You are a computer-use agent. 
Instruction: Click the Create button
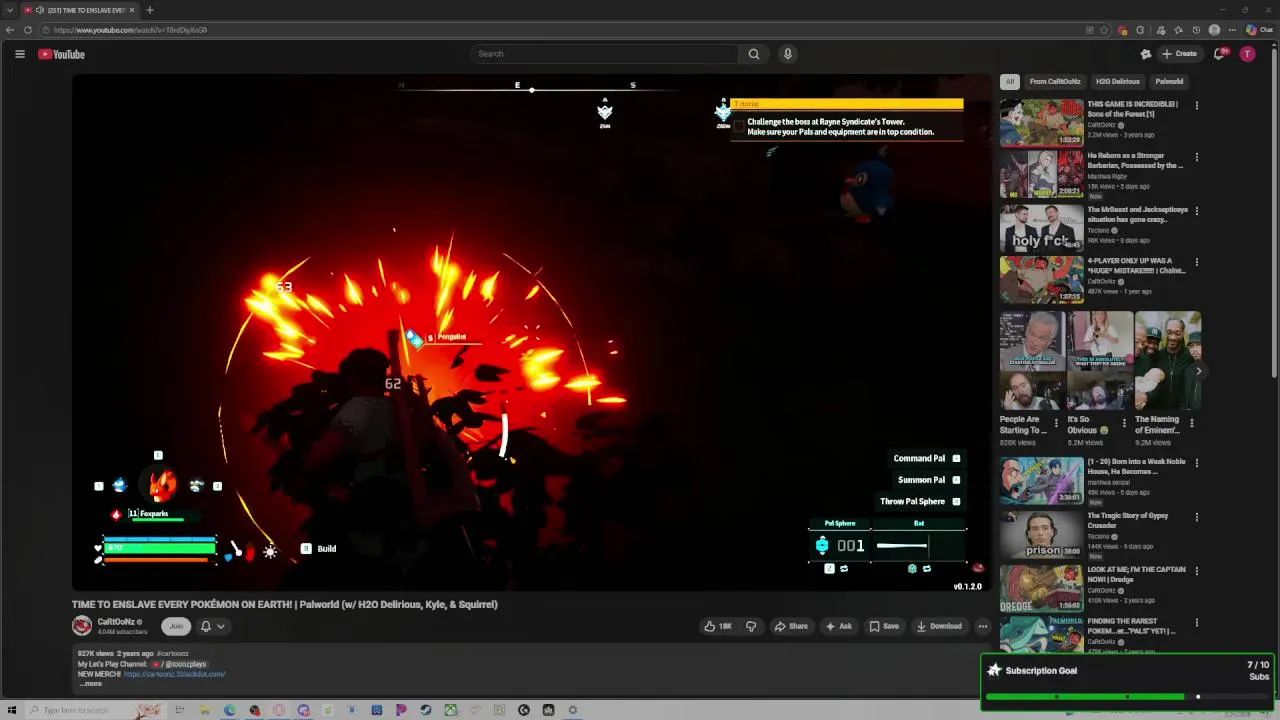click(x=1179, y=54)
